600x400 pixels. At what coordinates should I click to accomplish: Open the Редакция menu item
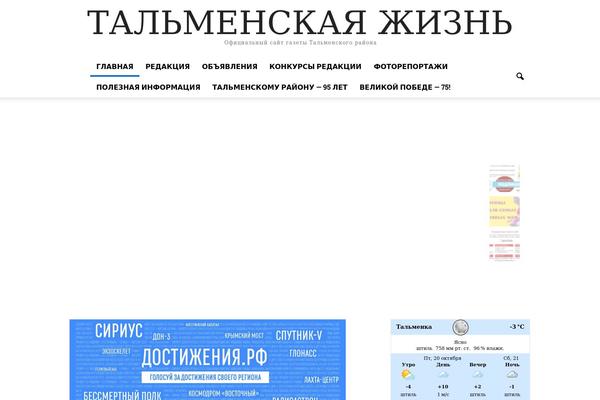(168, 67)
